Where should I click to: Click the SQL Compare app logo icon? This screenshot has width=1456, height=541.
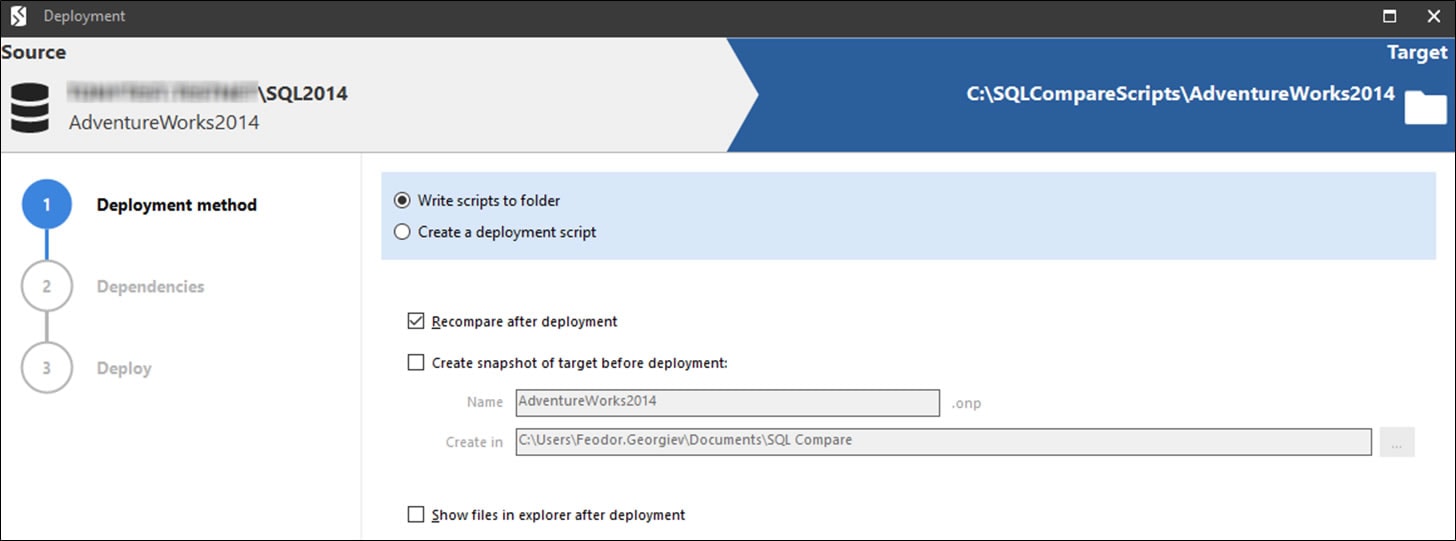(x=18, y=17)
